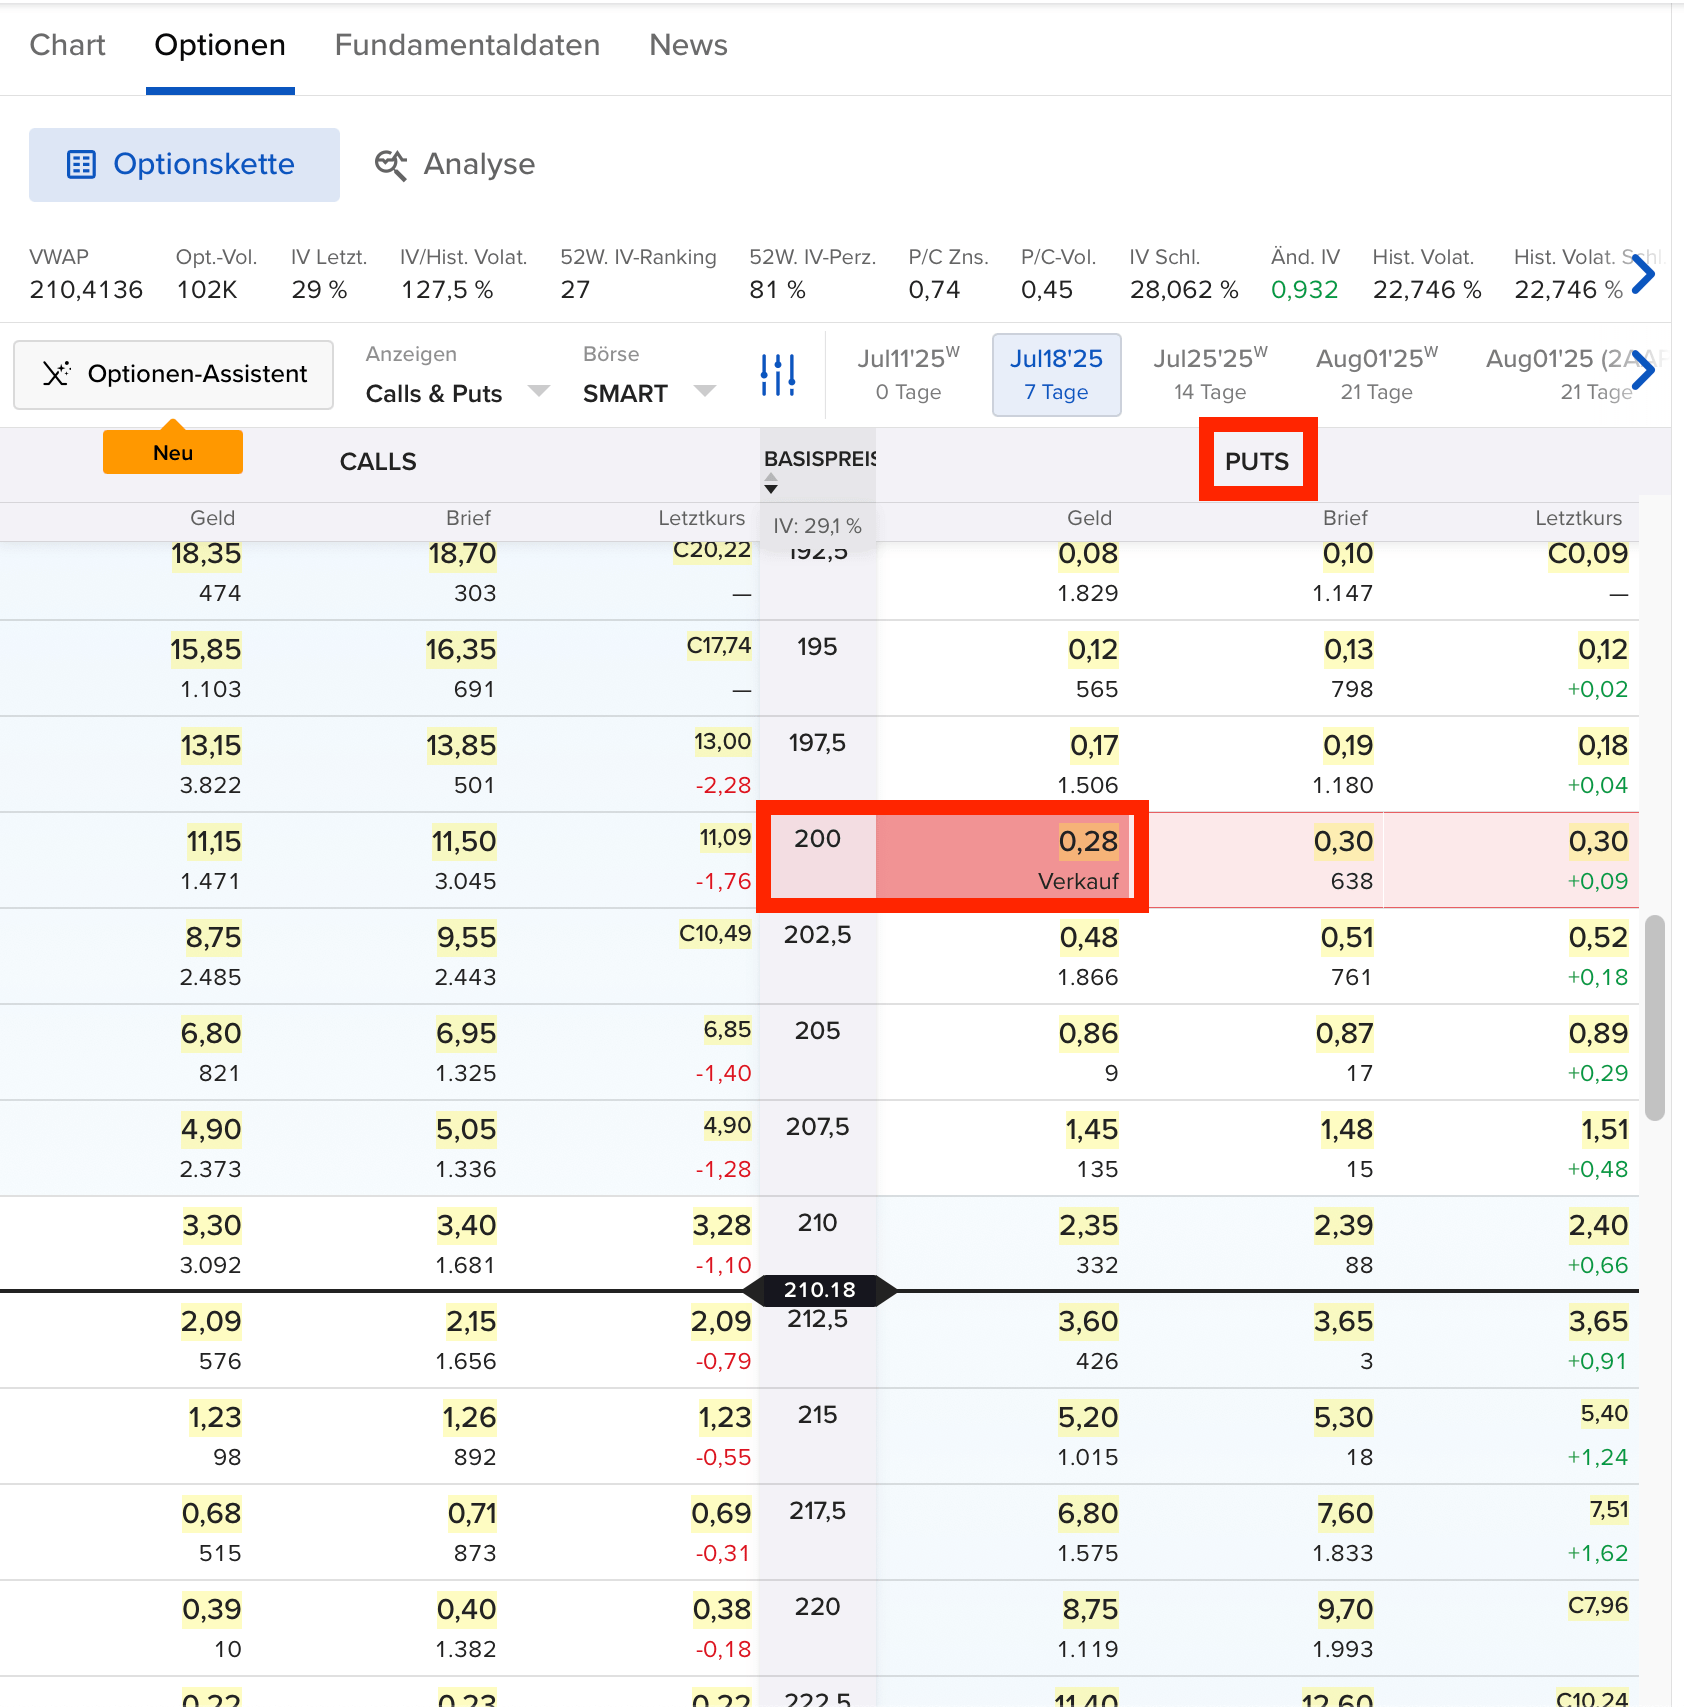
Task: Click the Optionen-Assistent button
Action: pos(174,374)
